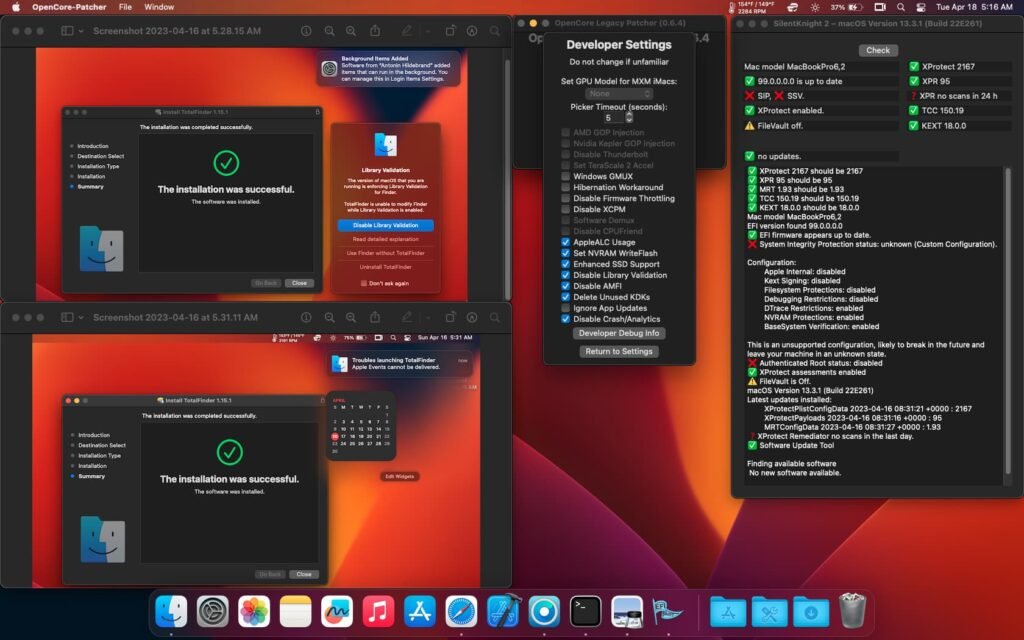Check the Windows GMUX option
Image resolution: width=1024 pixels, height=640 pixels.
(x=565, y=178)
